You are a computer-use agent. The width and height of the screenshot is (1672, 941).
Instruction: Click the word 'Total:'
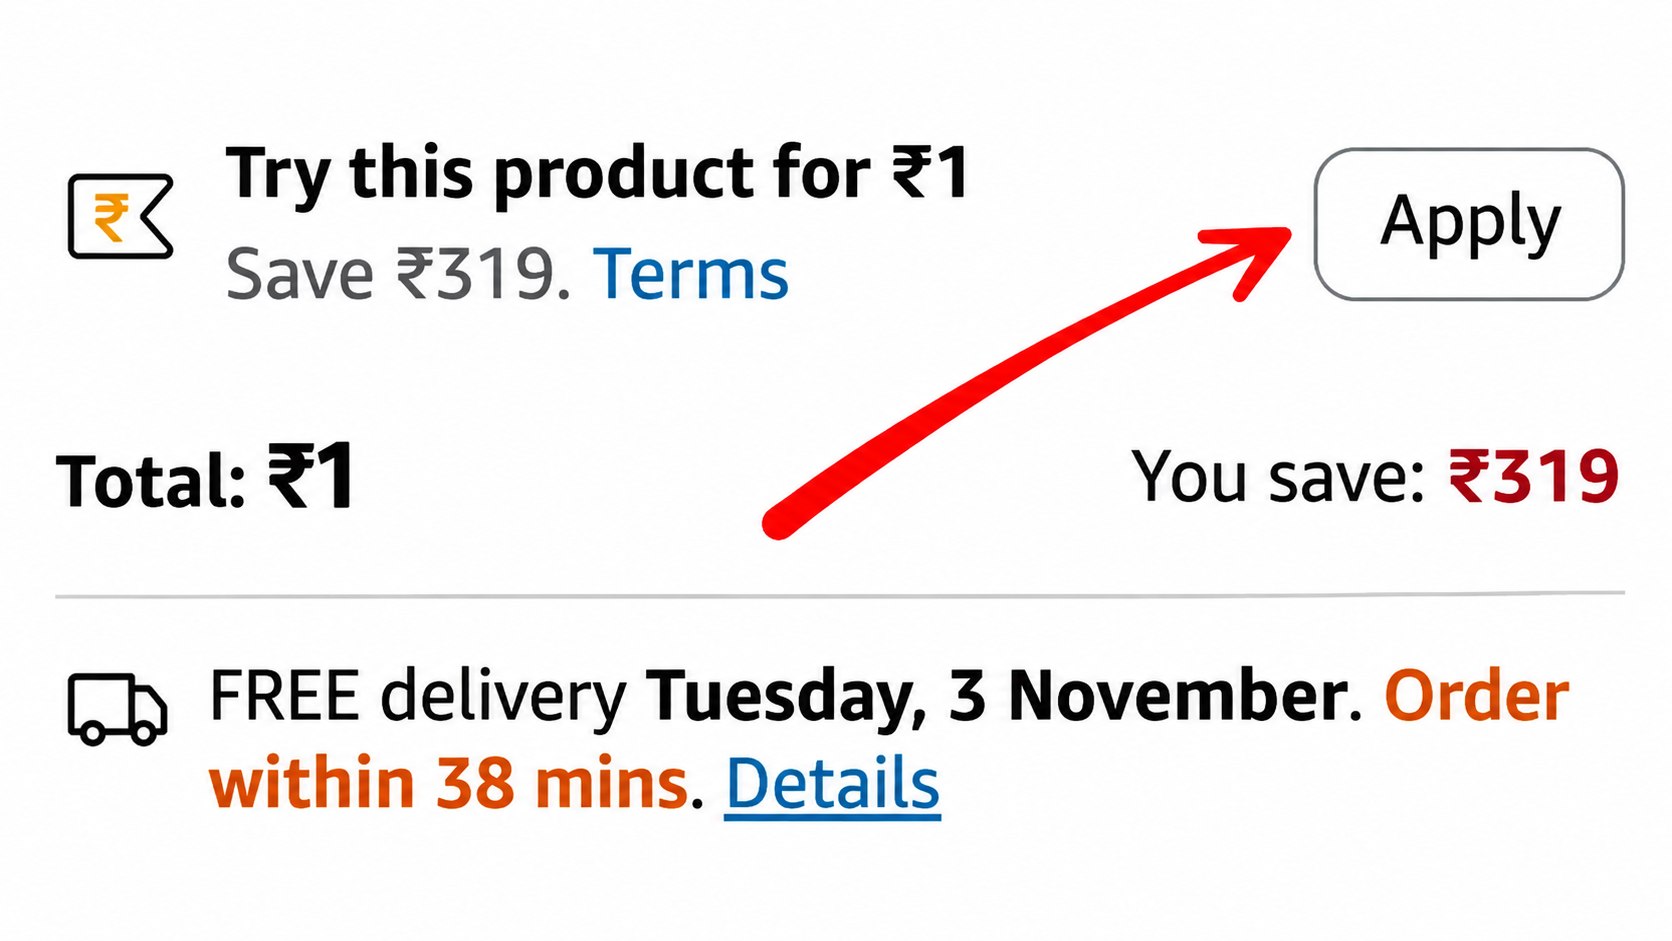tap(152, 482)
